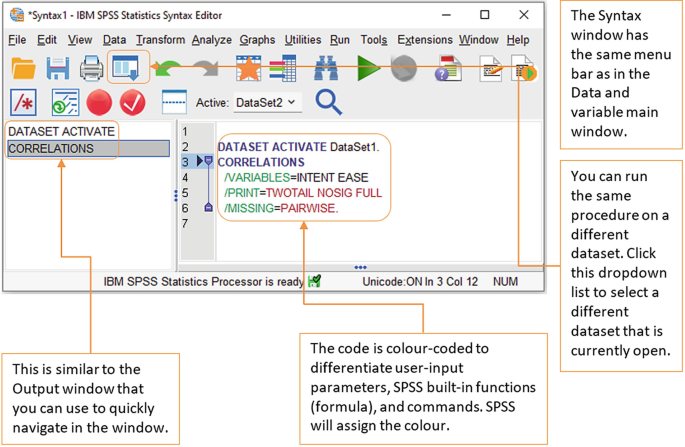Click the Print icon in toolbar
Image resolution: width=685 pixels, height=447 pixels.
click(x=91, y=68)
